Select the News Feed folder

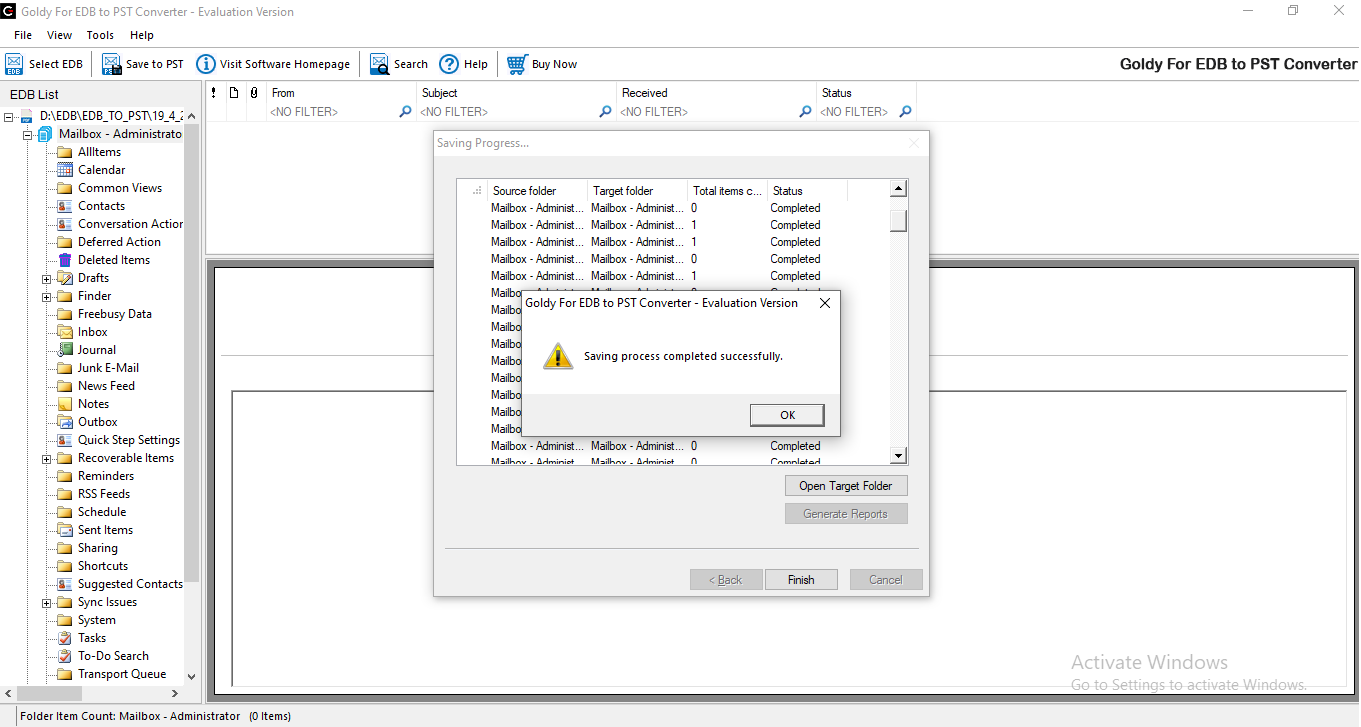pos(106,386)
